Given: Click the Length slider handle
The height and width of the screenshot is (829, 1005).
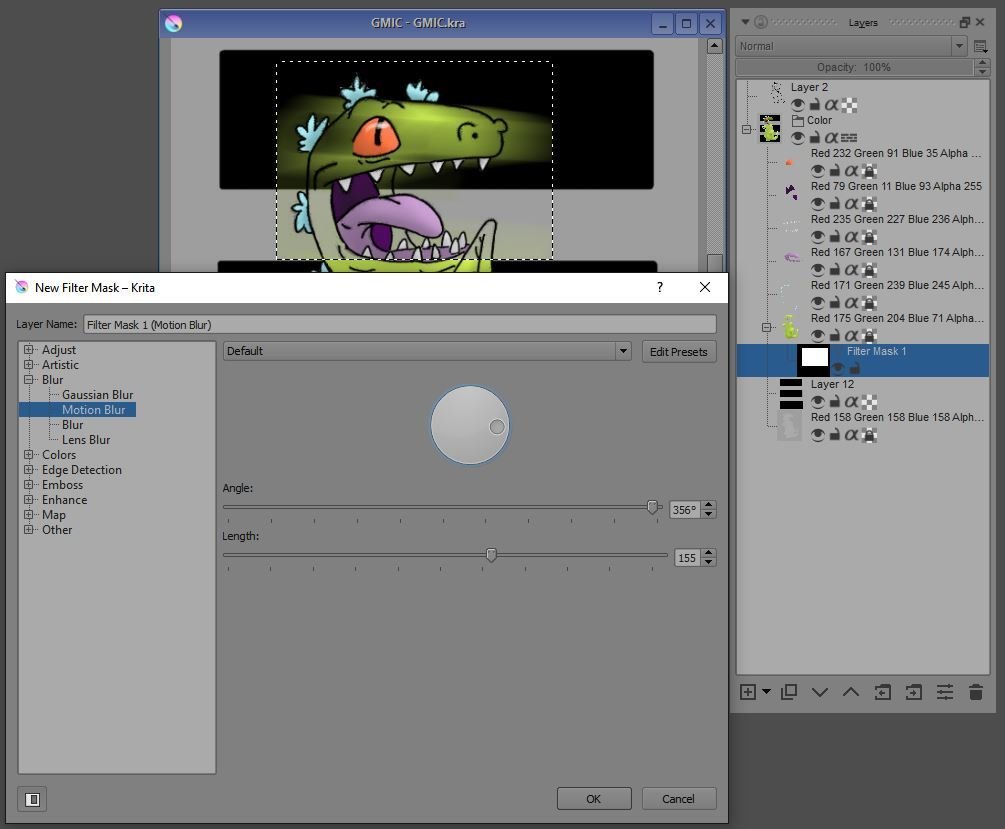Looking at the screenshot, I should click(491, 555).
